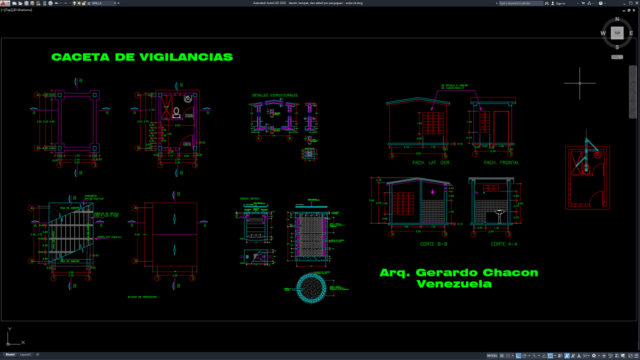Click the Open file icon
Viewport: 640px width, 360px height.
pos(20,3)
